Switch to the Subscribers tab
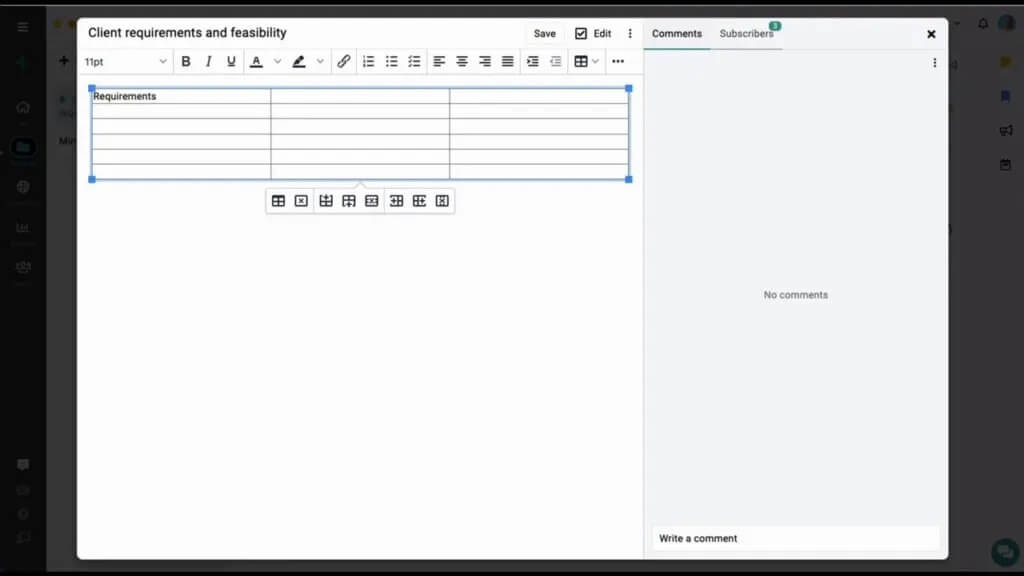Viewport: 1024px width, 576px height. point(746,33)
